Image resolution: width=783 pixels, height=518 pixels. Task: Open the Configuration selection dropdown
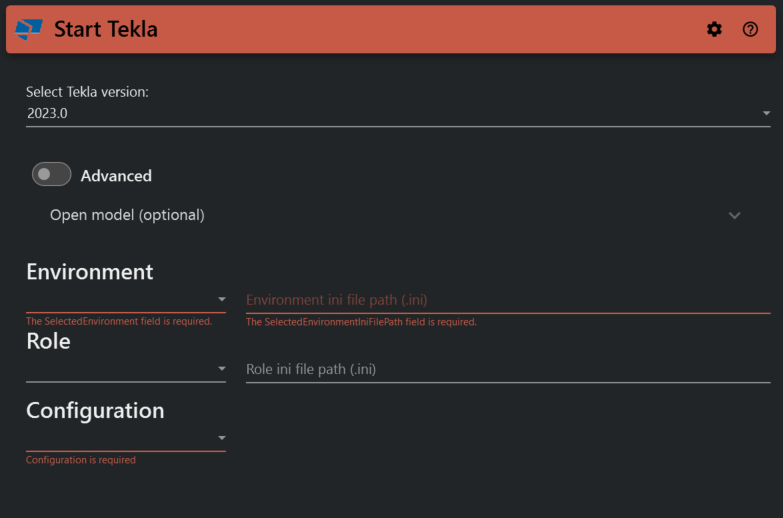[126, 438]
